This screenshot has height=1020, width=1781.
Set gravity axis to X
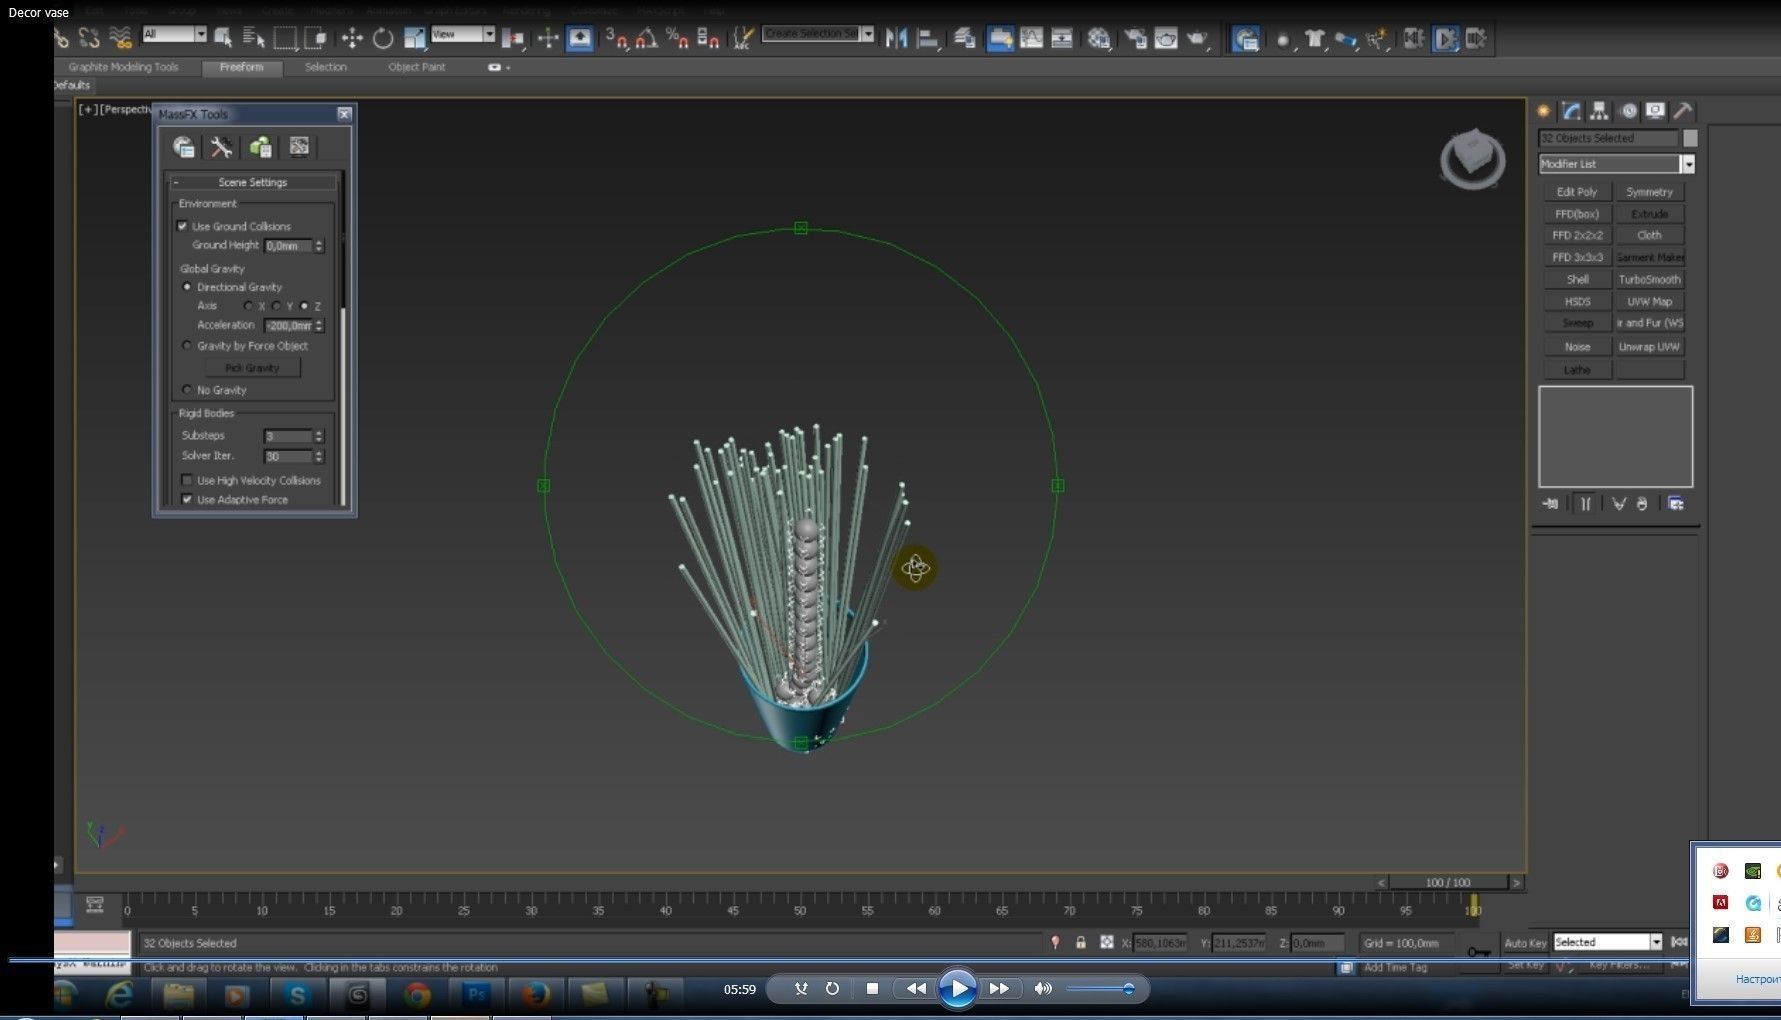248,306
